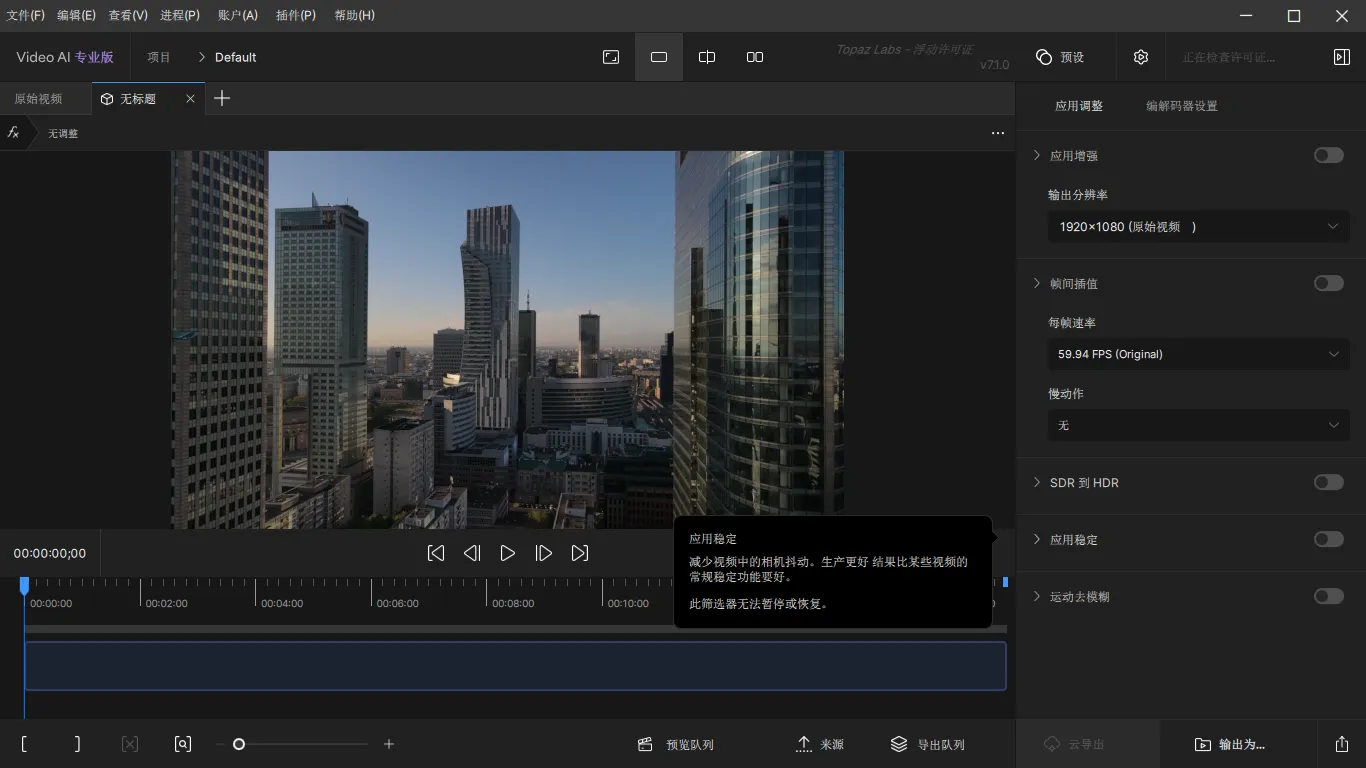Screen dimensions: 1366x768
Task: Click the play button in playback controls
Action: tap(508, 553)
